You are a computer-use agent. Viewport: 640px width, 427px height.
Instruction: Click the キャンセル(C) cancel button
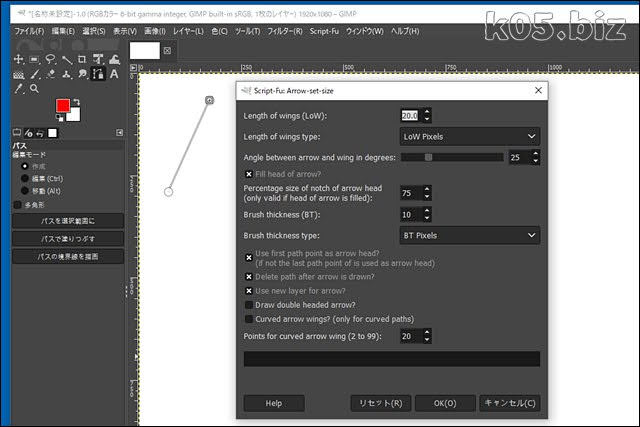(x=510, y=403)
